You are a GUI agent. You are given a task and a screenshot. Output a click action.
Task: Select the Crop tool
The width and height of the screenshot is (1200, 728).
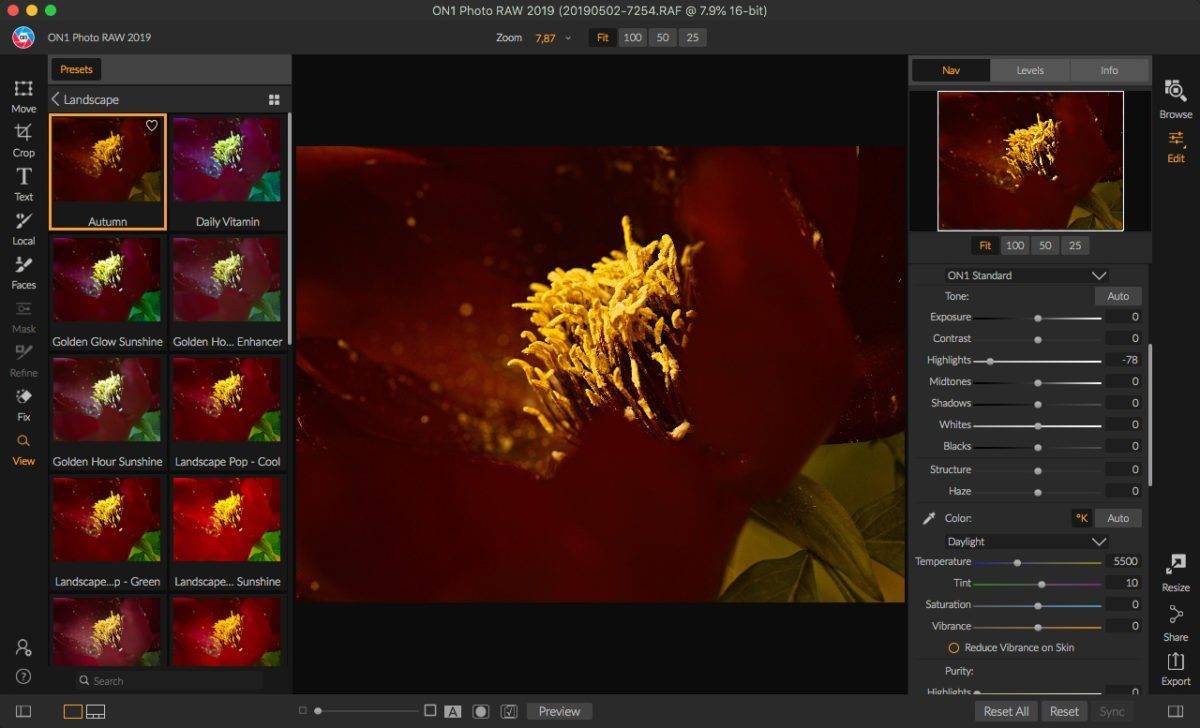pos(23,139)
